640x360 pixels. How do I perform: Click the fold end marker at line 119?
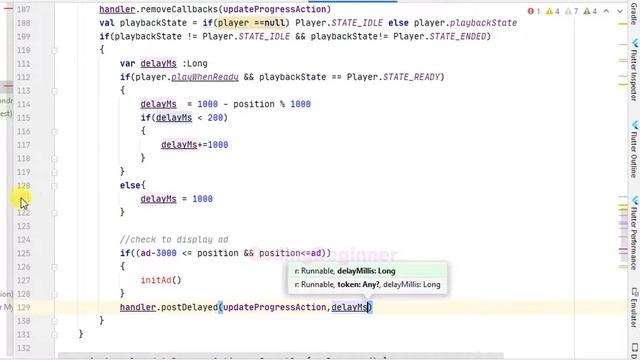pyautogui.click(x=54, y=172)
